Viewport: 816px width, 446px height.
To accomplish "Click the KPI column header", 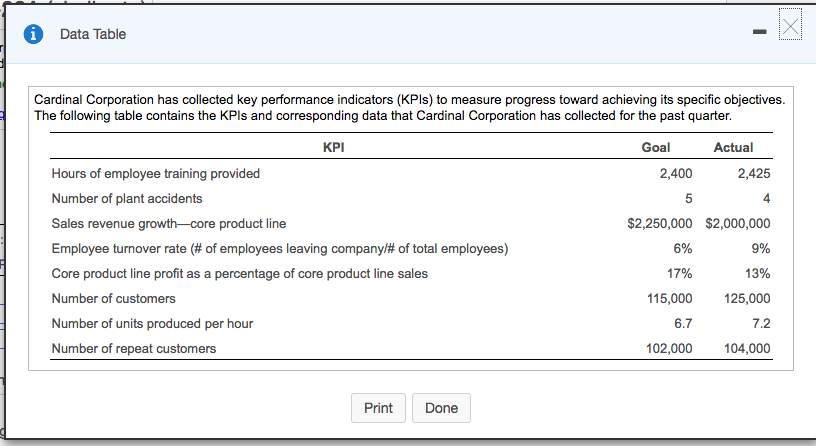I will click(x=334, y=147).
